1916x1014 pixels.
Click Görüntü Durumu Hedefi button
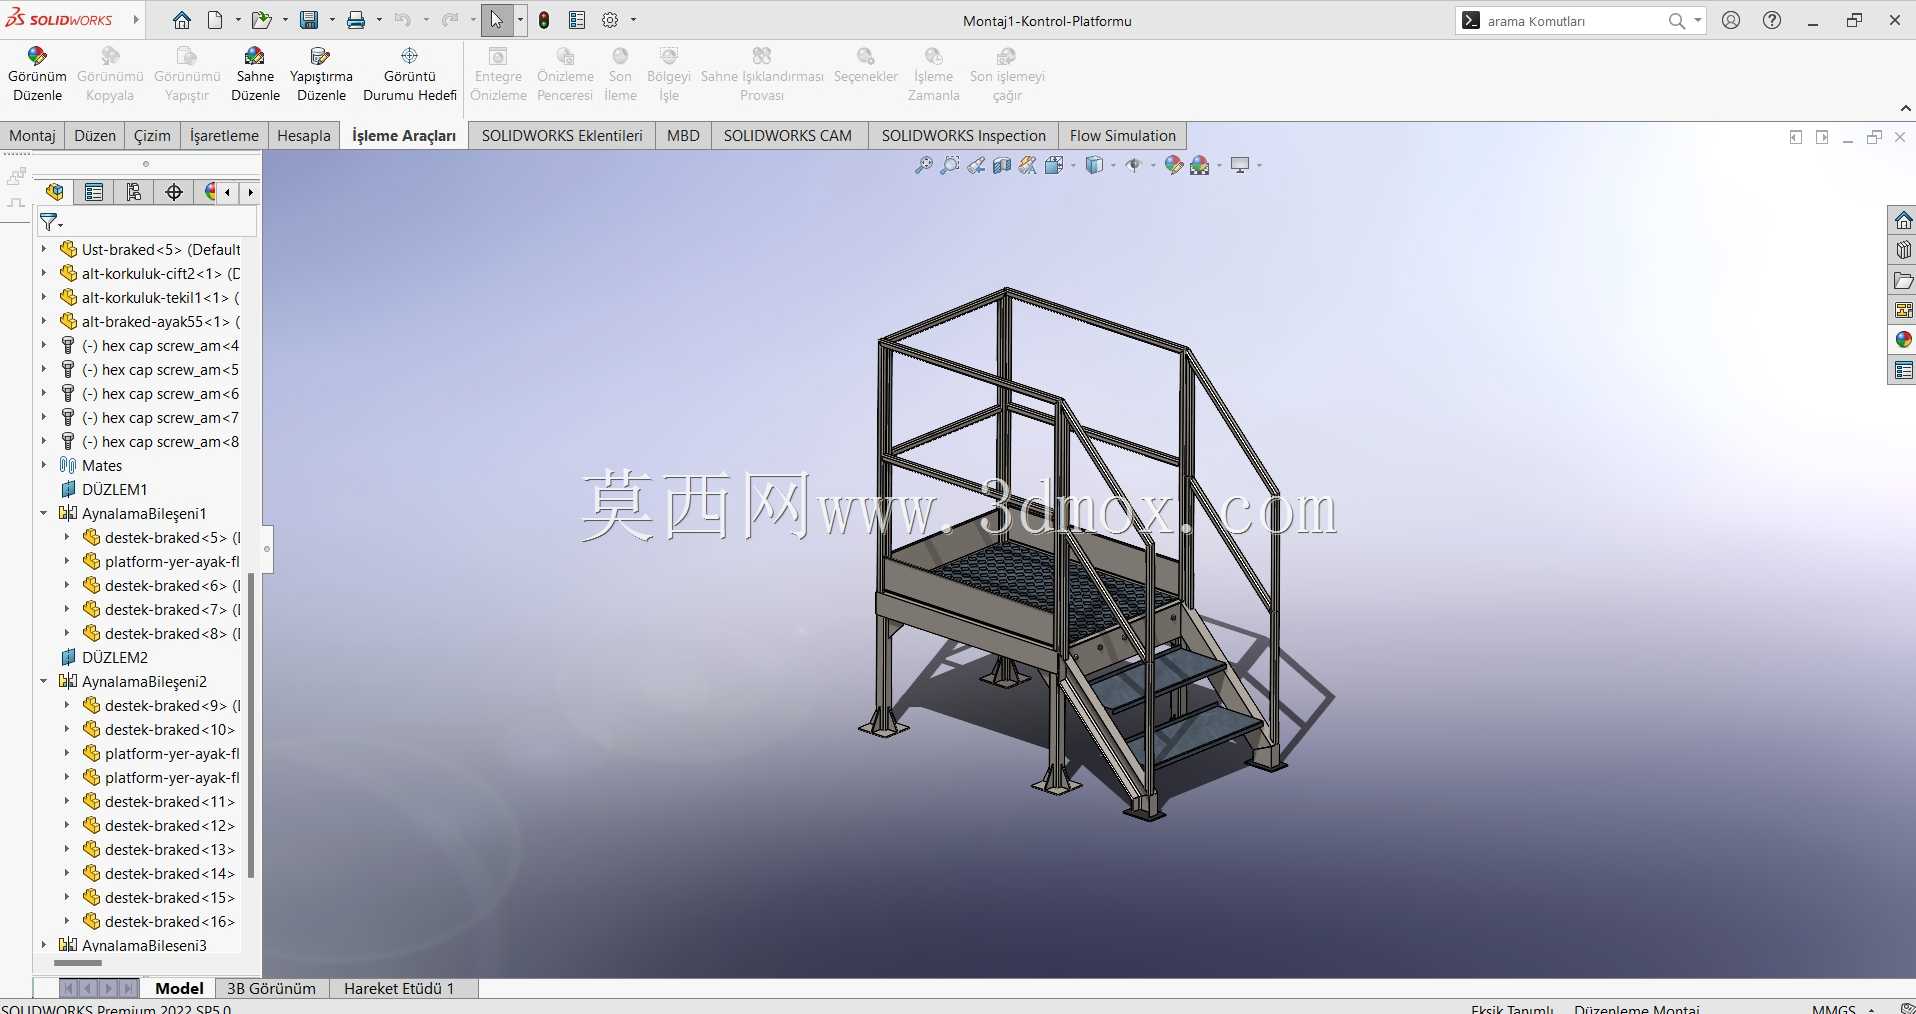pyautogui.click(x=410, y=74)
